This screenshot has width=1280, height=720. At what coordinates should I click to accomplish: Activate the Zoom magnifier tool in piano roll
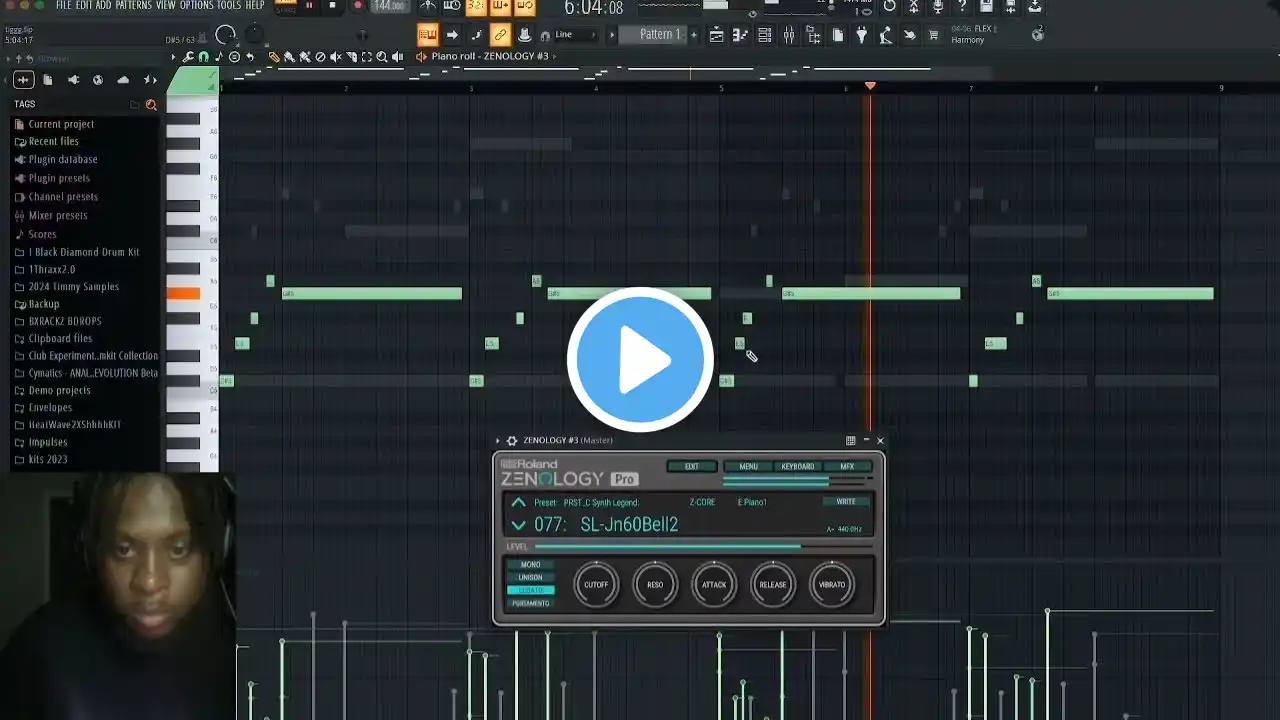coord(382,57)
